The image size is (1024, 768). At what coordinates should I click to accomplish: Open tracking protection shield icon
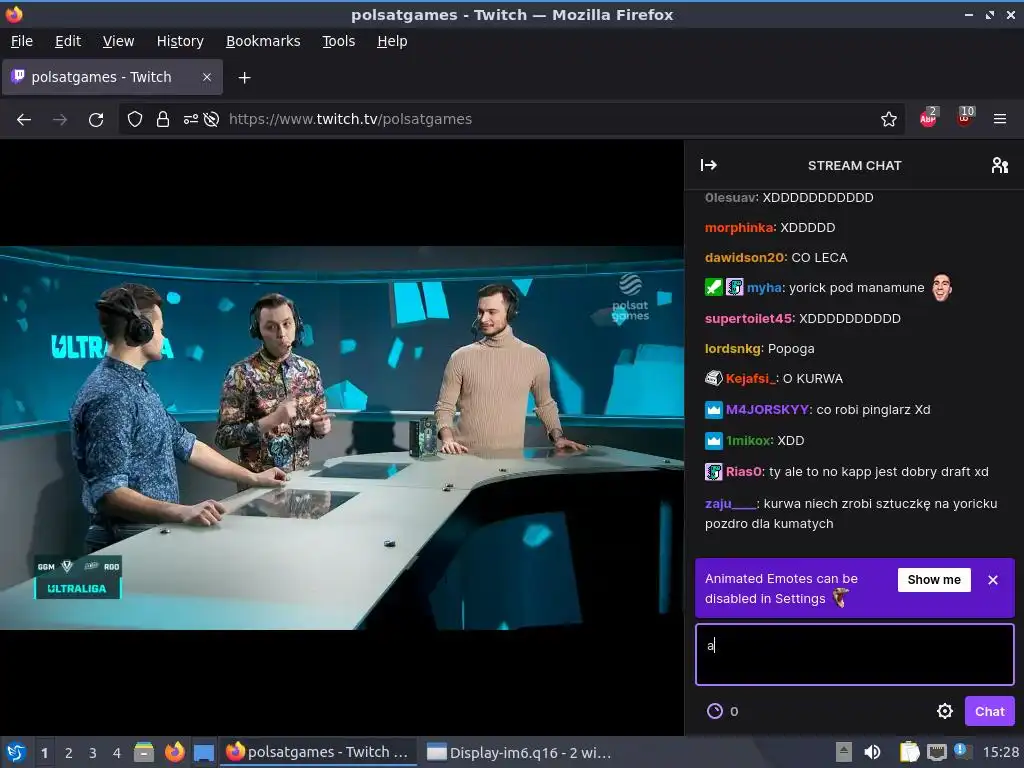(135, 120)
